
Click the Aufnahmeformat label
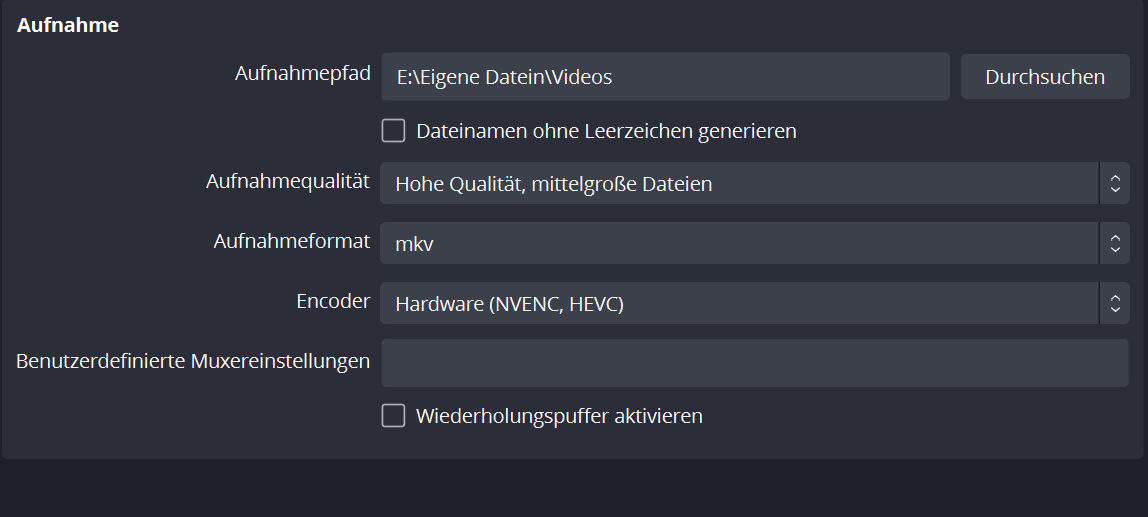tap(292, 241)
